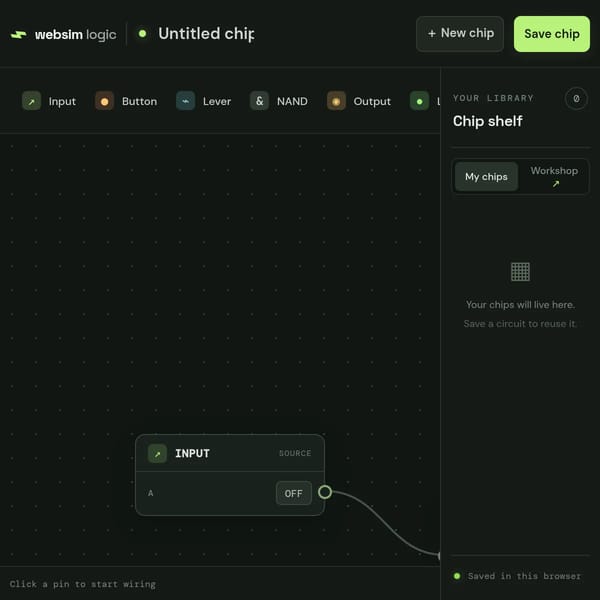Click the 'Click a pin to start wiring' hint
Screen dimensions: 600x600
83,584
